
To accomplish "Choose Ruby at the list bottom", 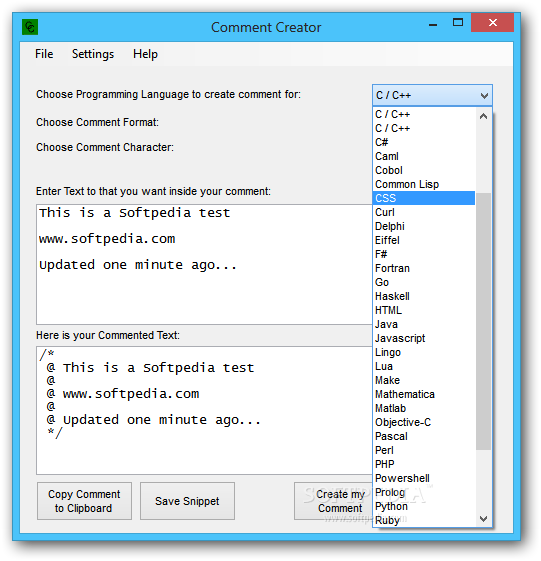I will click(424, 520).
